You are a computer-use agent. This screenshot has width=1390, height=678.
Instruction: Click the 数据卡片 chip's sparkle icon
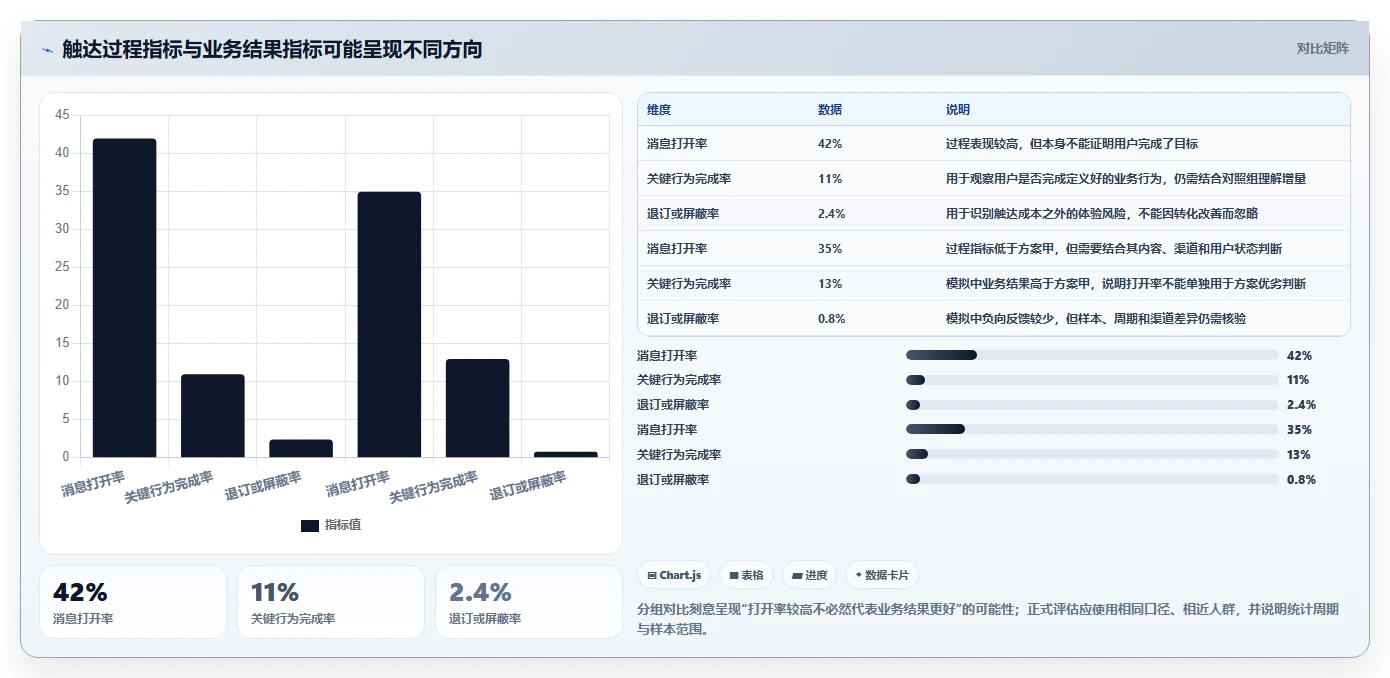859,575
